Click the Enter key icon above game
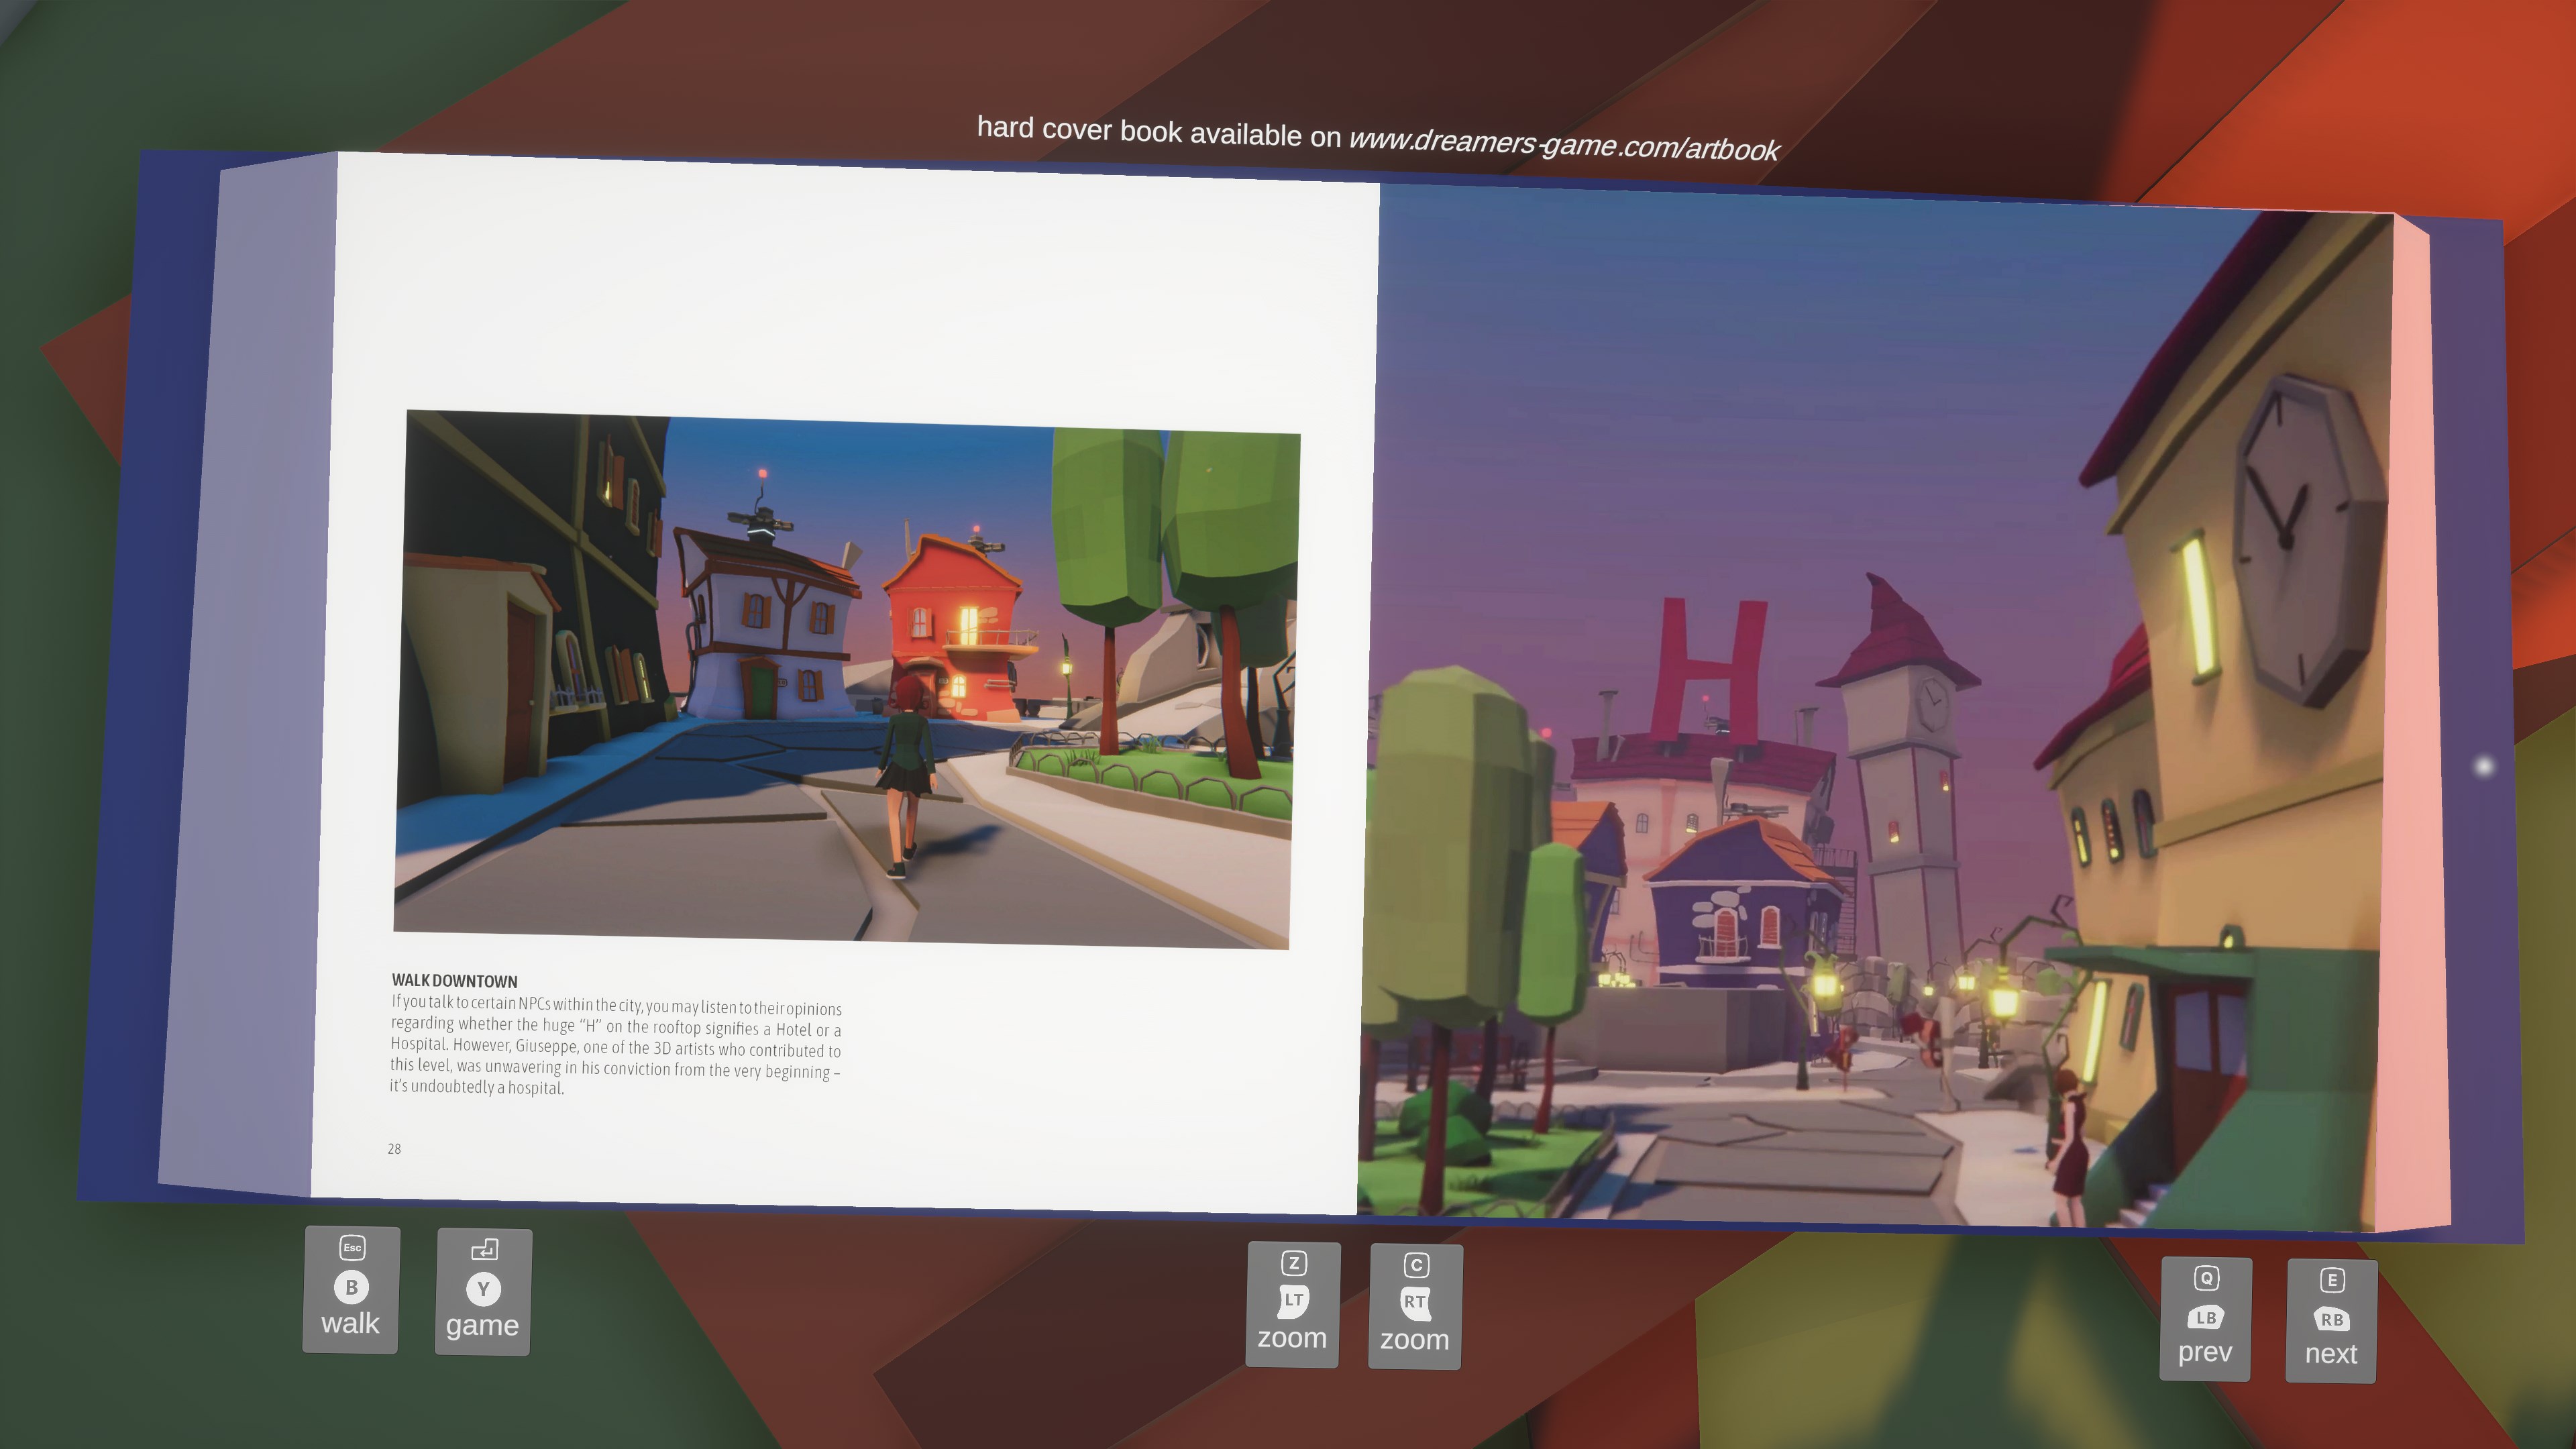The height and width of the screenshot is (1449, 2576). pos(485,1249)
